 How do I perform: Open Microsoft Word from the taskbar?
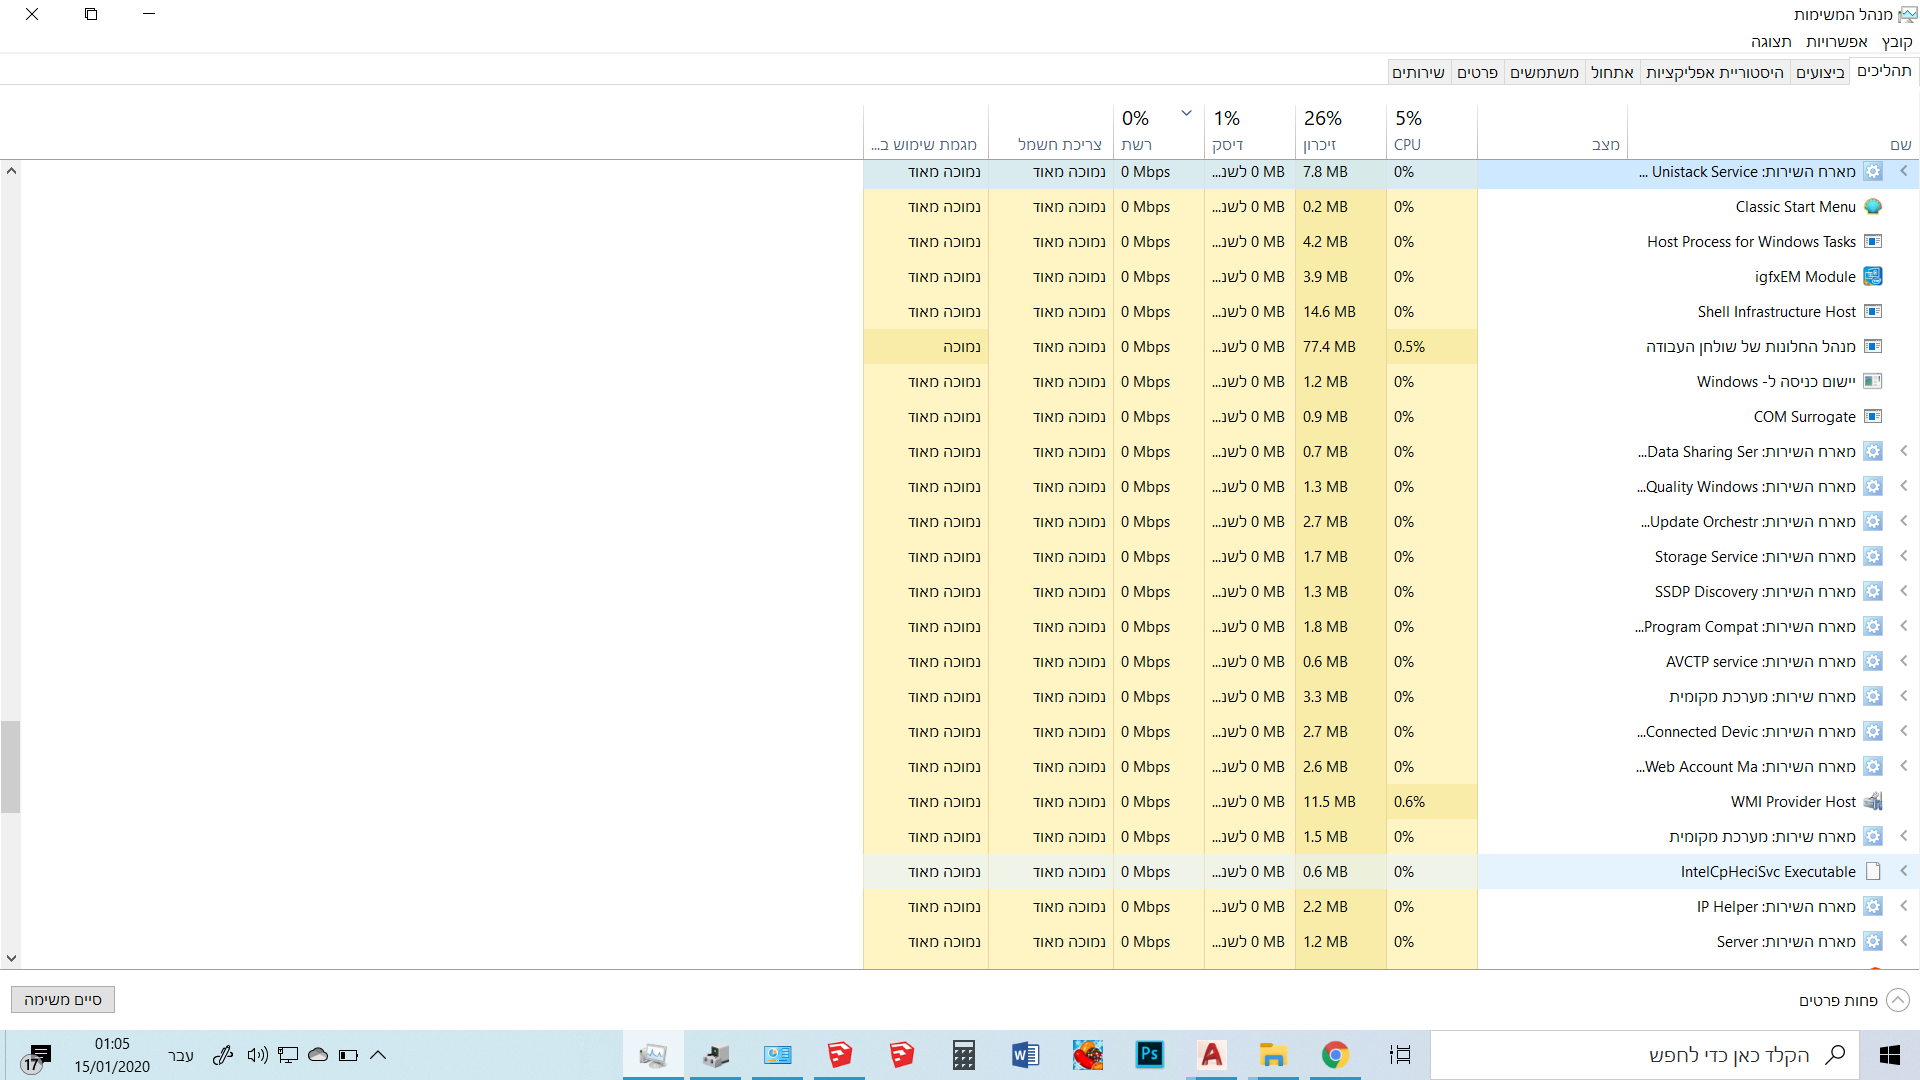click(1025, 1055)
